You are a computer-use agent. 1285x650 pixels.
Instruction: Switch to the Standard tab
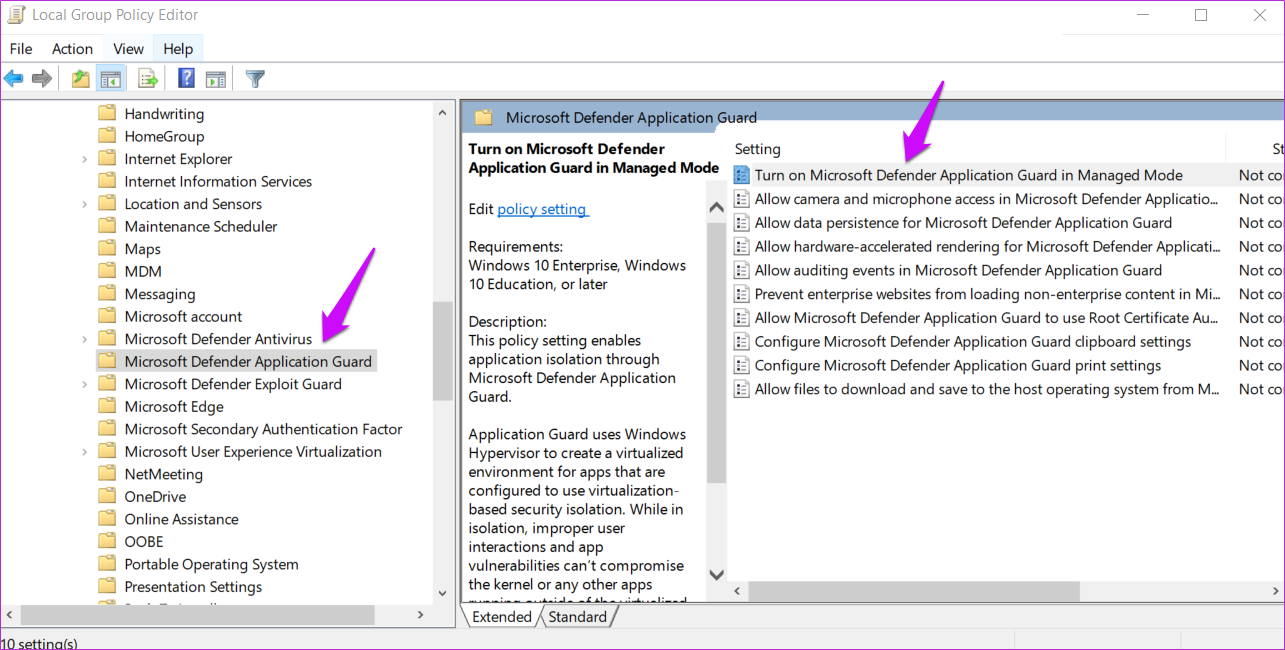click(578, 616)
